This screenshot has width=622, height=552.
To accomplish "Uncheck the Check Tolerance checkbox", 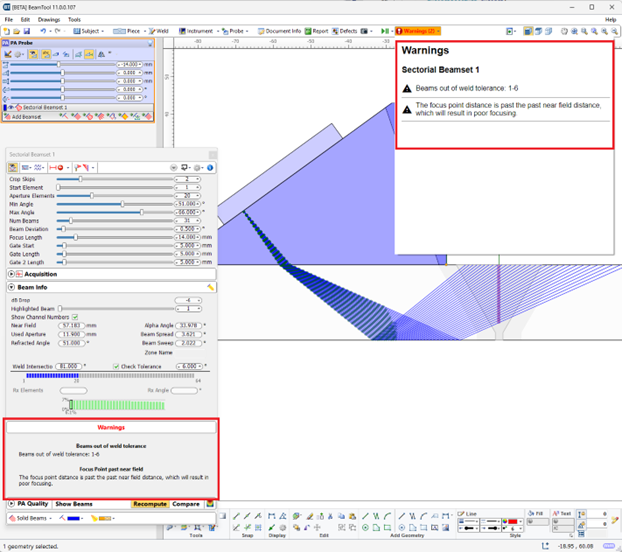I will pos(118,367).
